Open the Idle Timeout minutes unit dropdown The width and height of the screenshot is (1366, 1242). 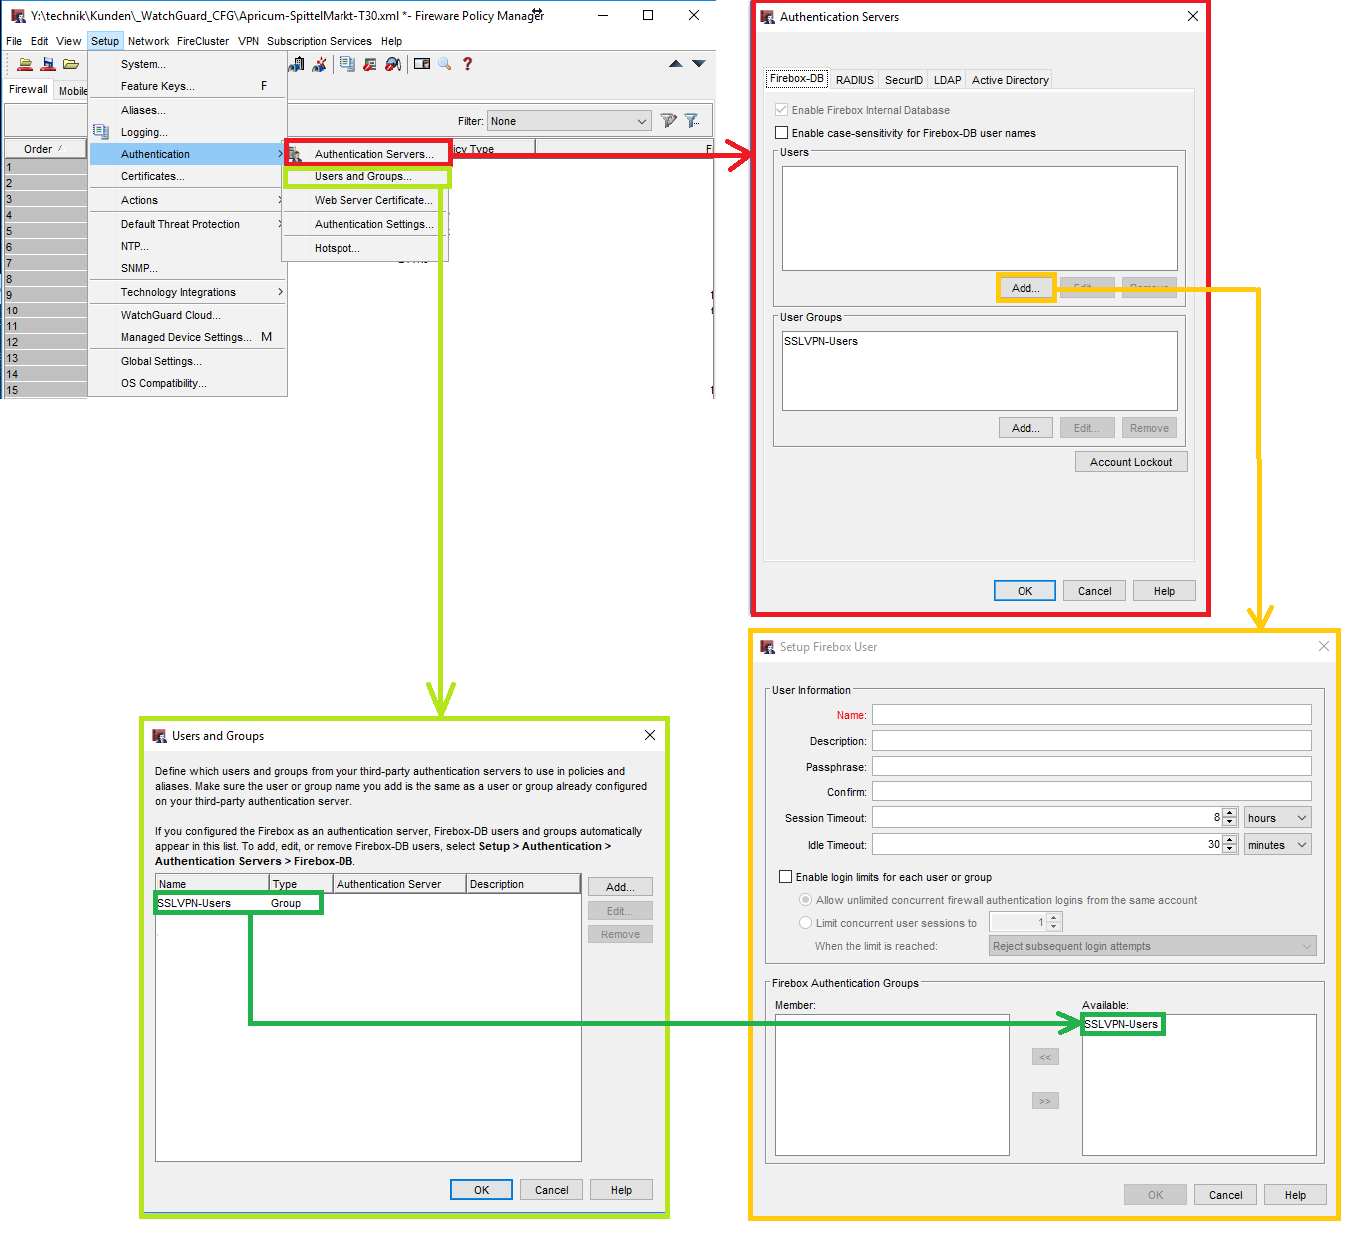[1277, 845]
